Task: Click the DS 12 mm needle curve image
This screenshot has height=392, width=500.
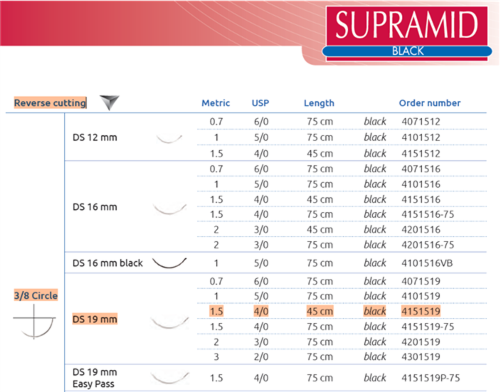Action: [x=169, y=138]
